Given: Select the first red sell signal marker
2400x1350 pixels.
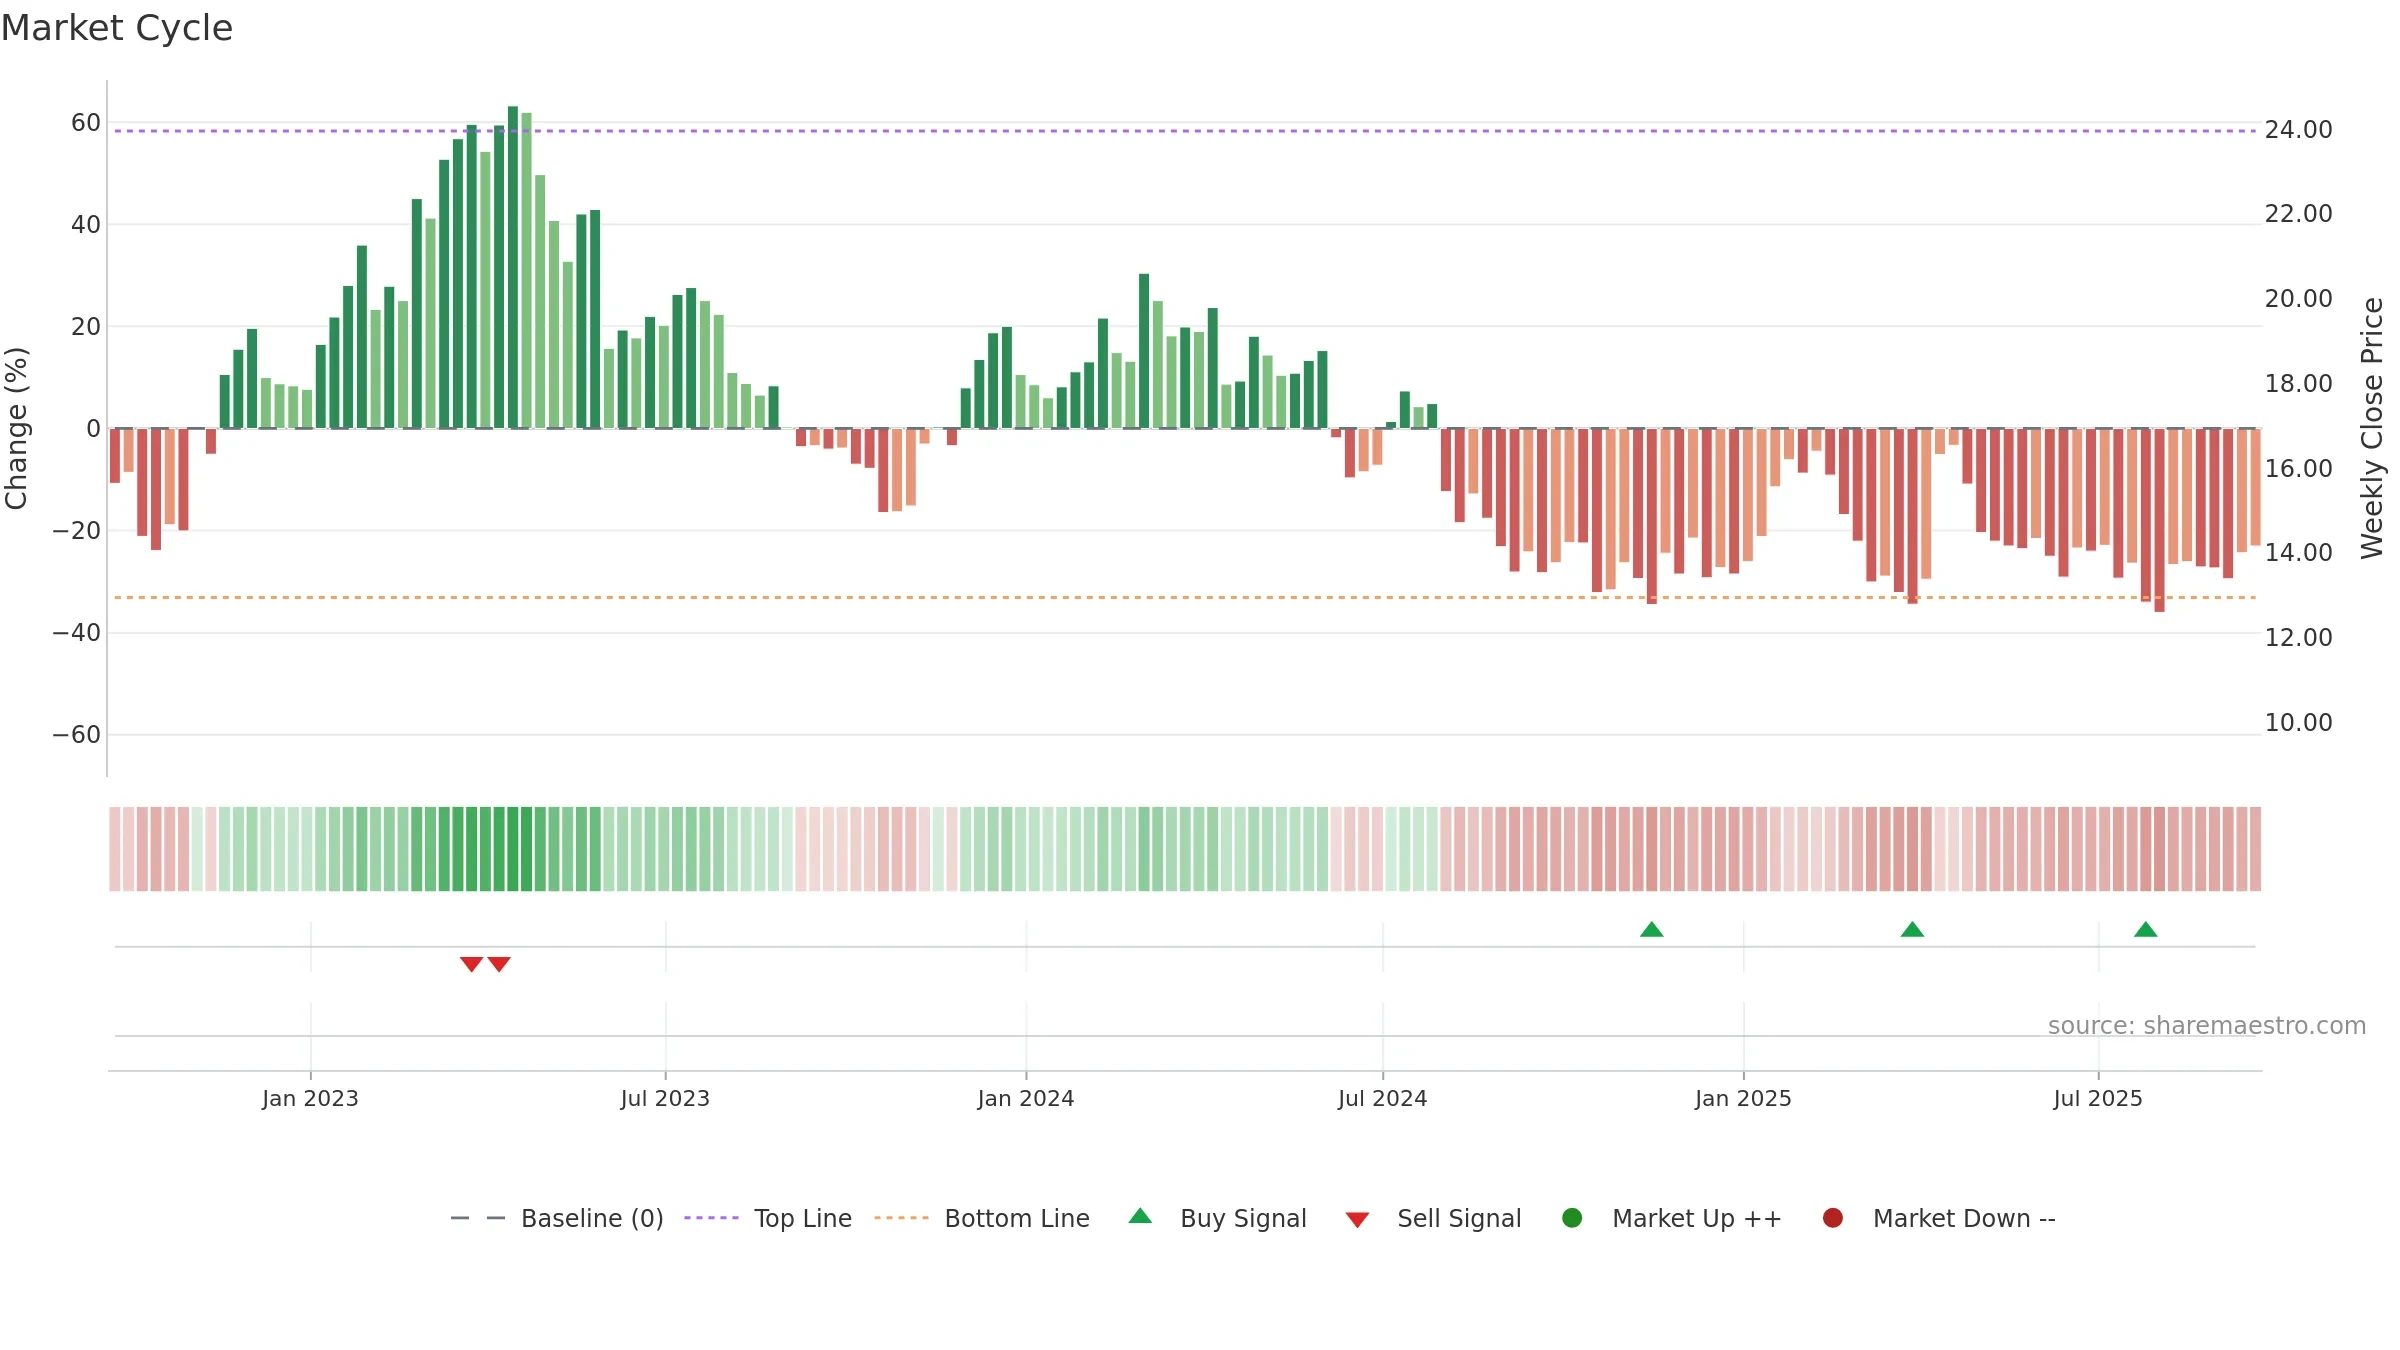Looking at the screenshot, I should (471, 964).
